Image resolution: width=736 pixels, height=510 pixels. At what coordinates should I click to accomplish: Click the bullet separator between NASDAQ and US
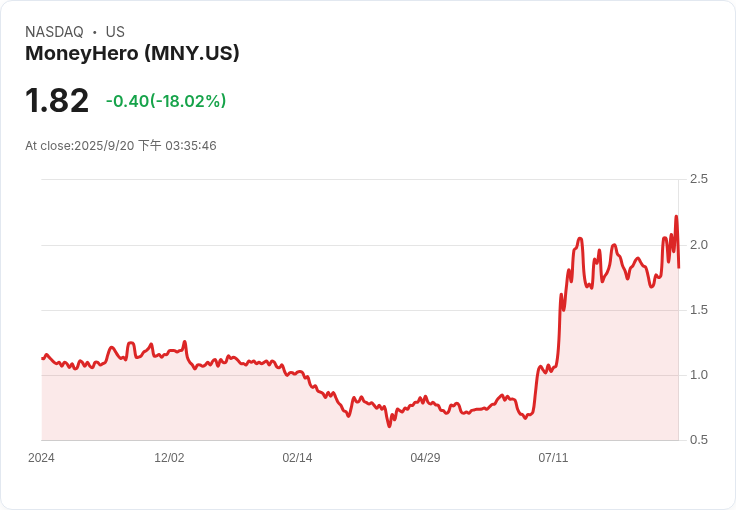tap(95, 32)
